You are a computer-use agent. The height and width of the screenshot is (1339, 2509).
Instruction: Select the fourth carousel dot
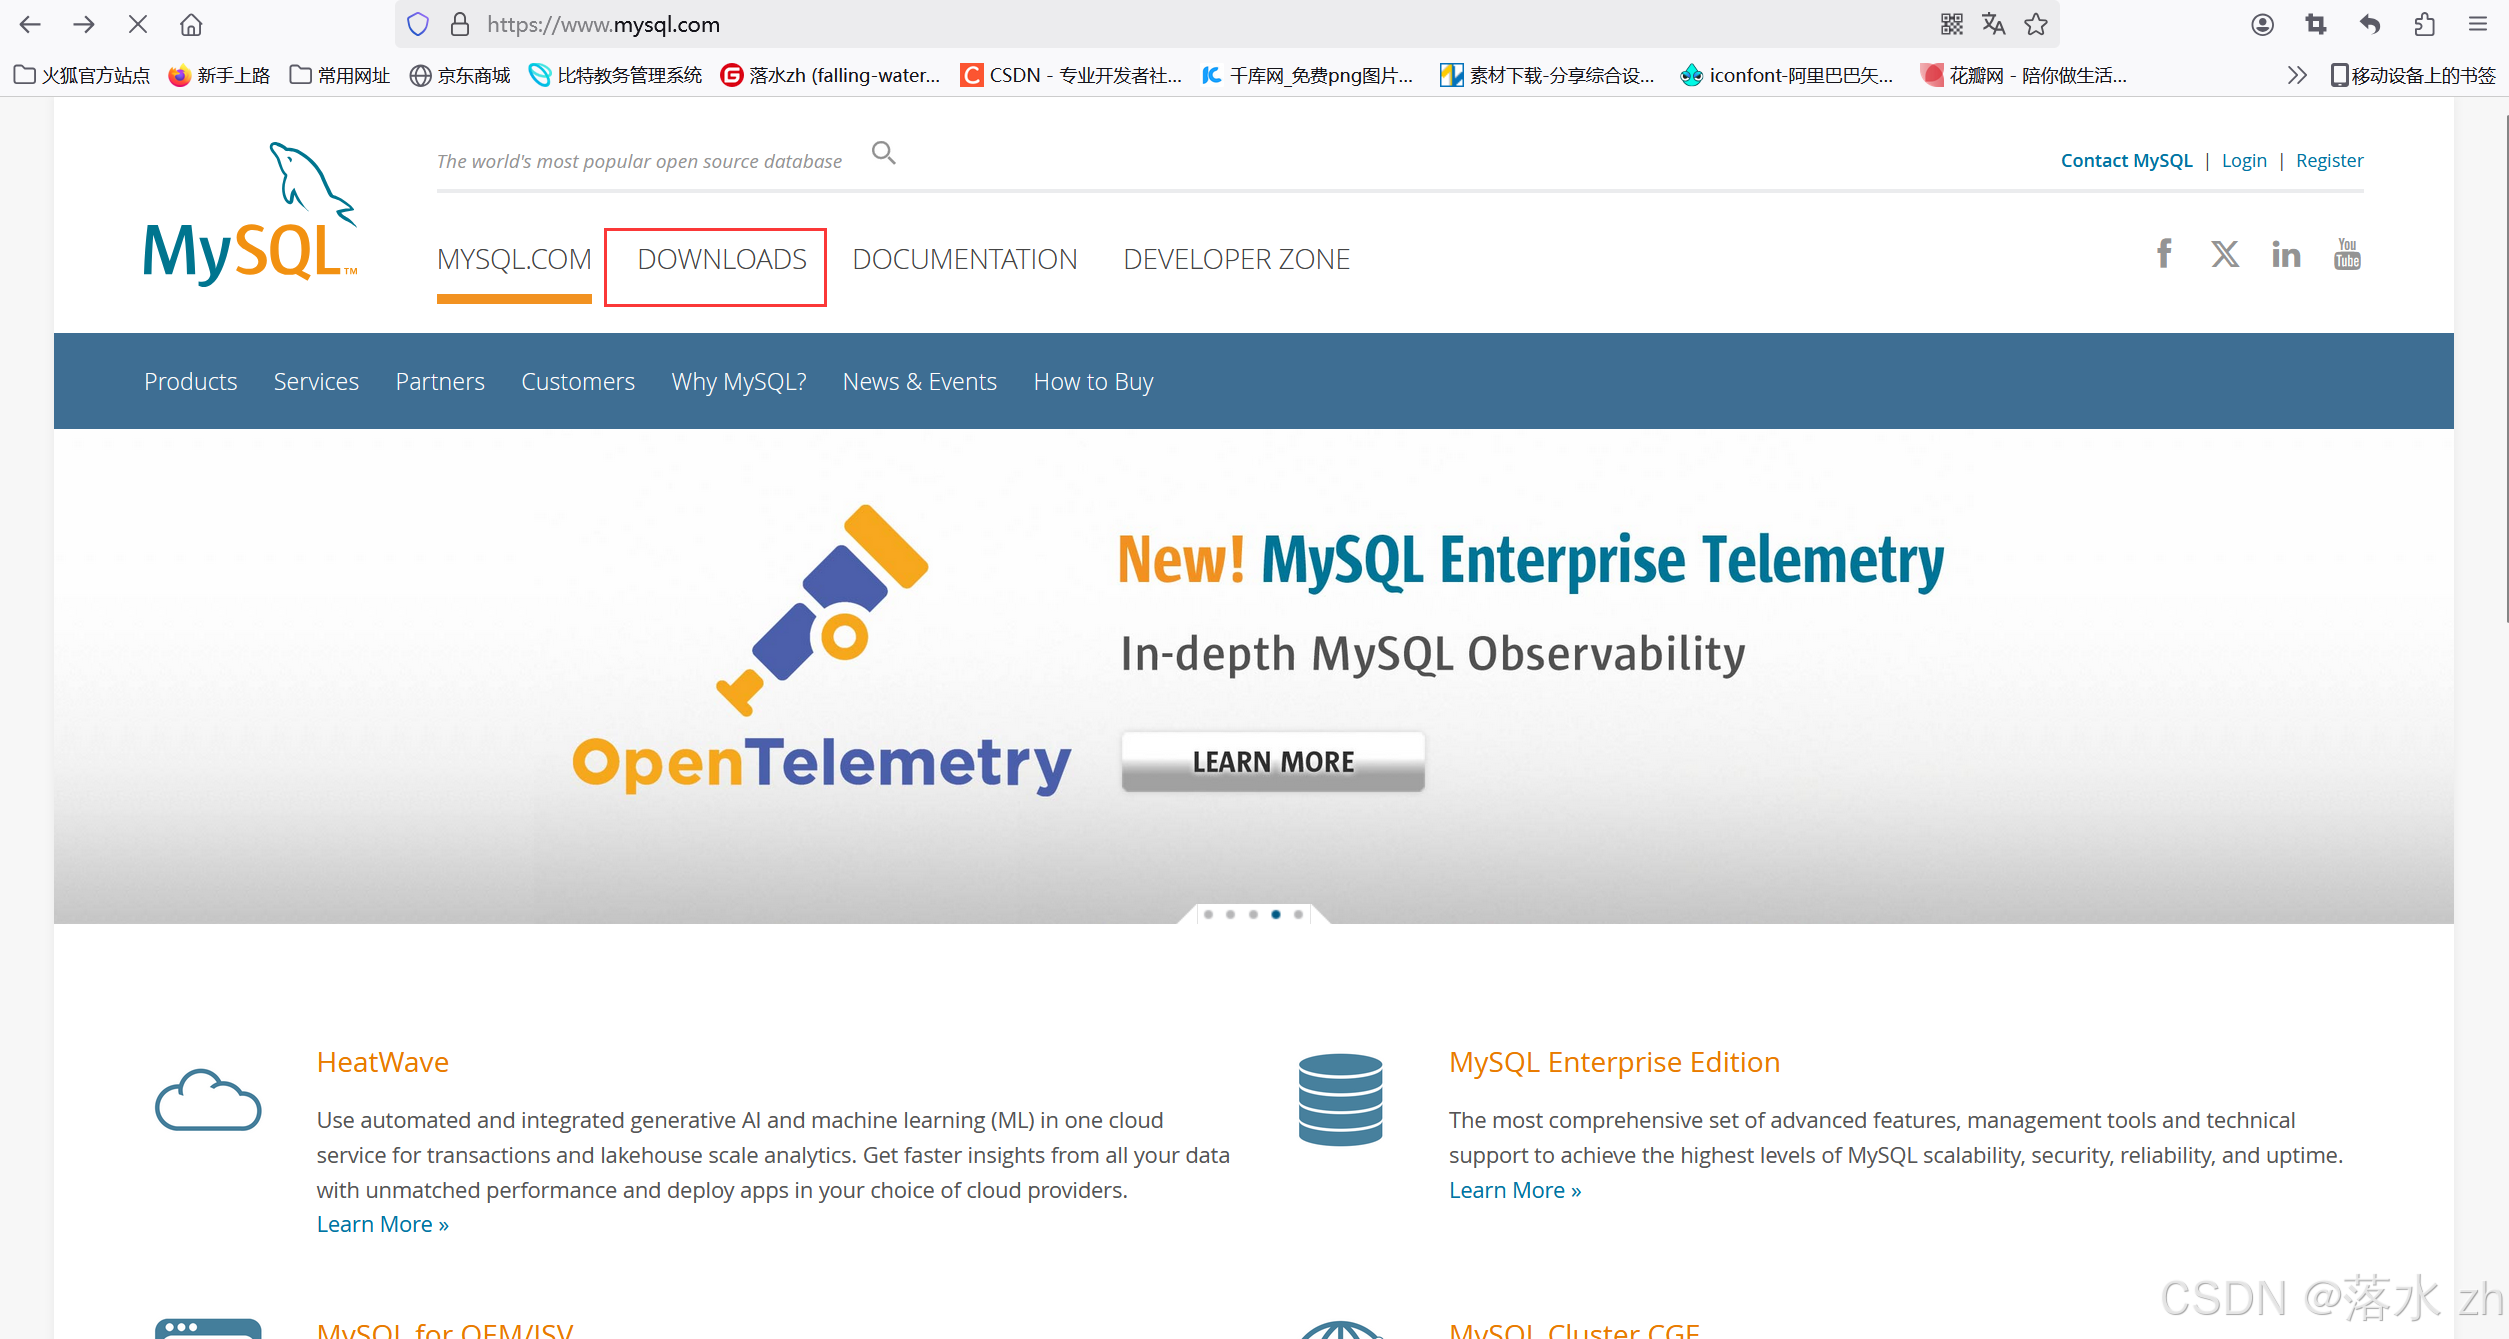(x=1276, y=914)
